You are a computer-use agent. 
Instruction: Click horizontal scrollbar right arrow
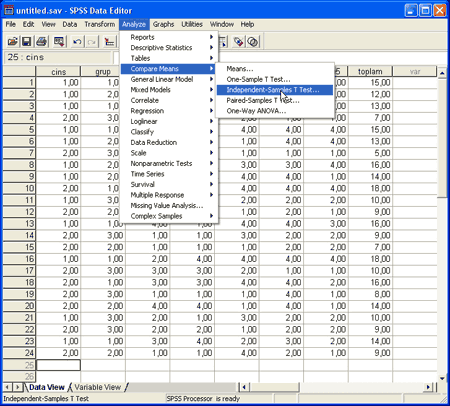pyautogui.click(x=429, y=387)
